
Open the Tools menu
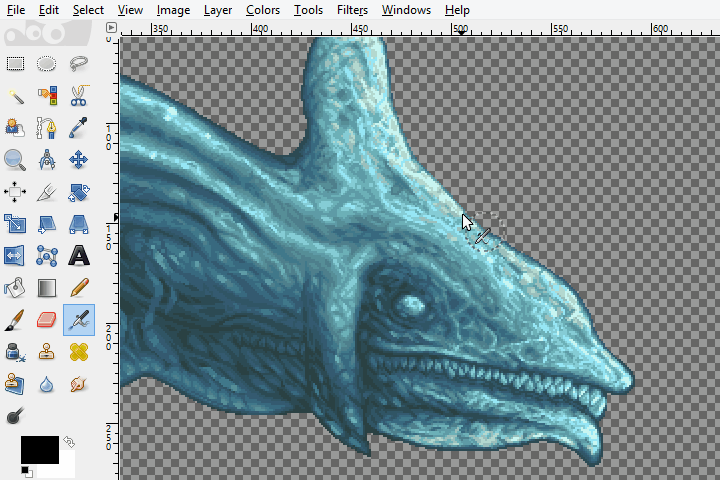click(x=308, y=10)
